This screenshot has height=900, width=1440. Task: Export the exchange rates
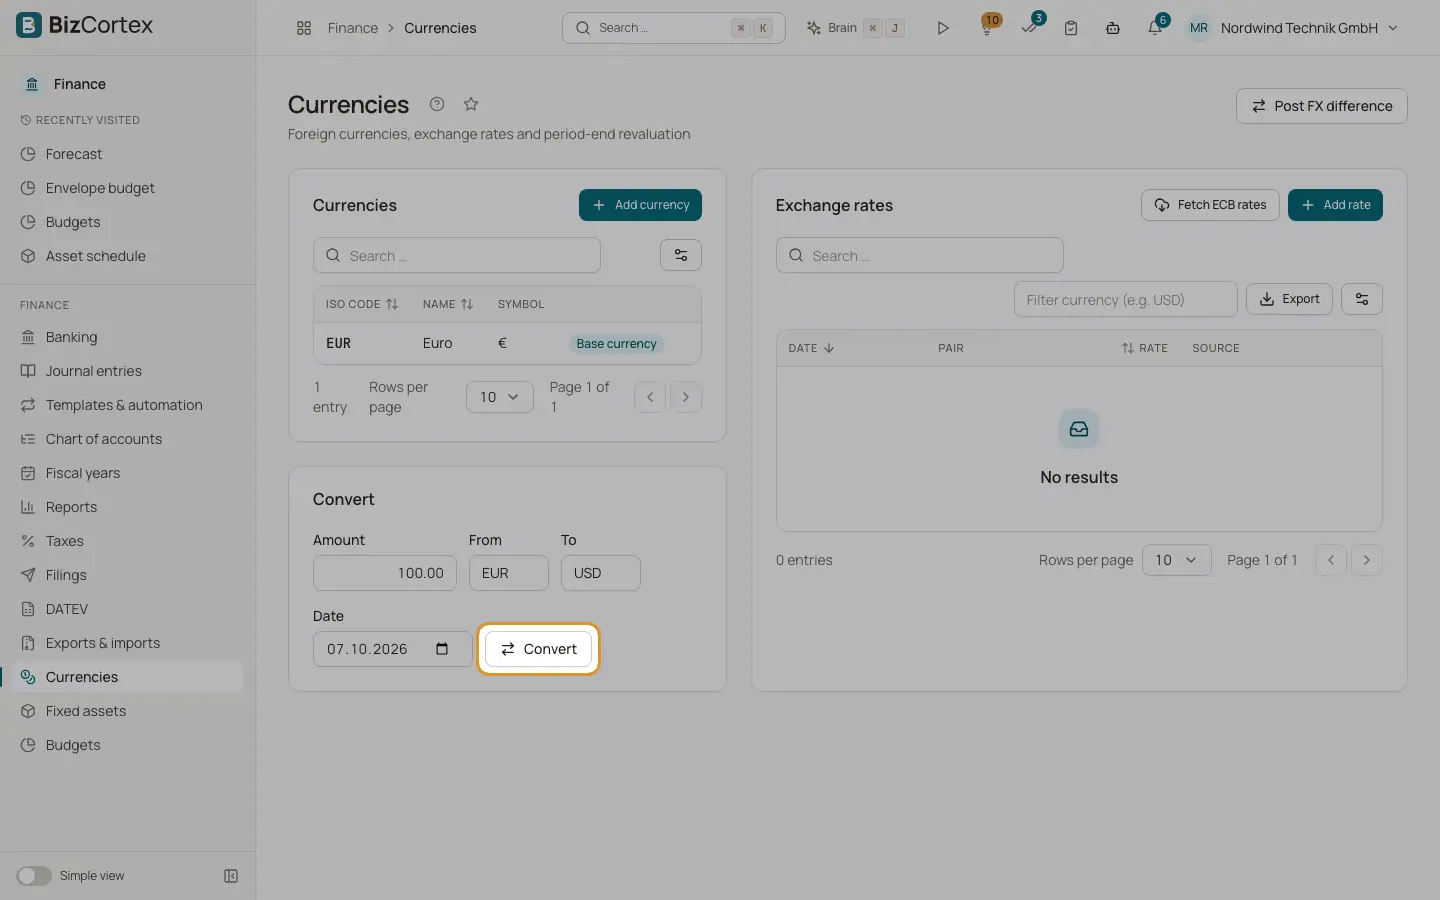point(1289,299)
